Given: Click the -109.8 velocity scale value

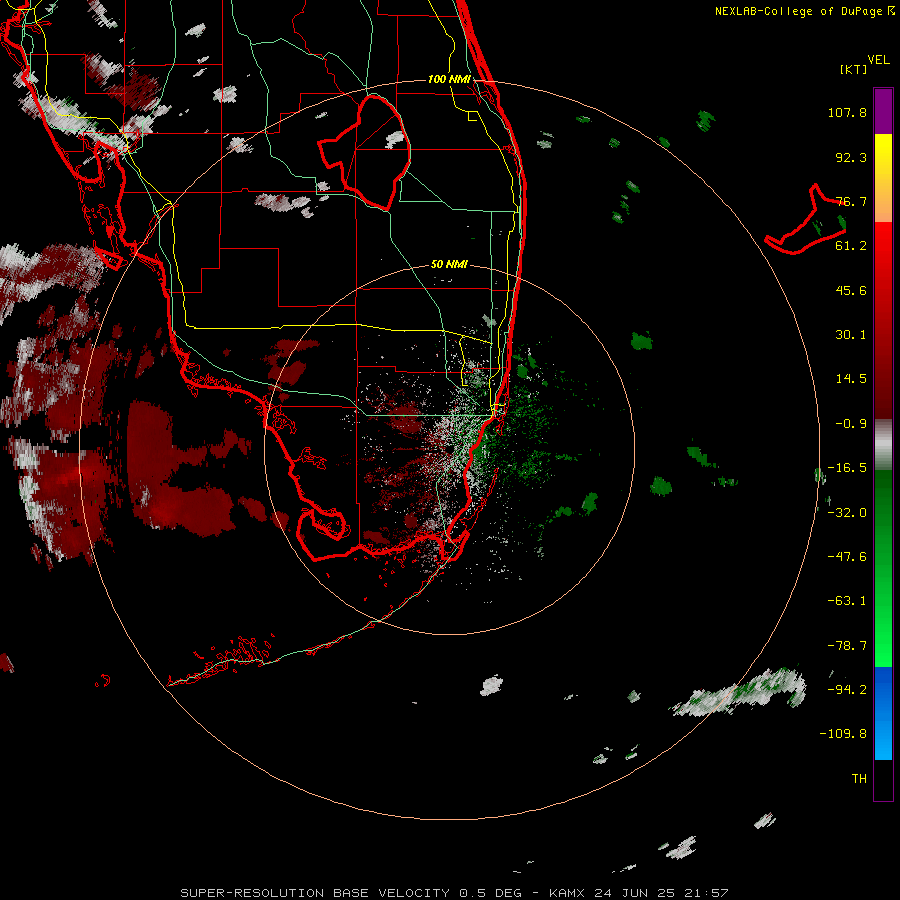Looking at the screenshot, I should 843,734.
